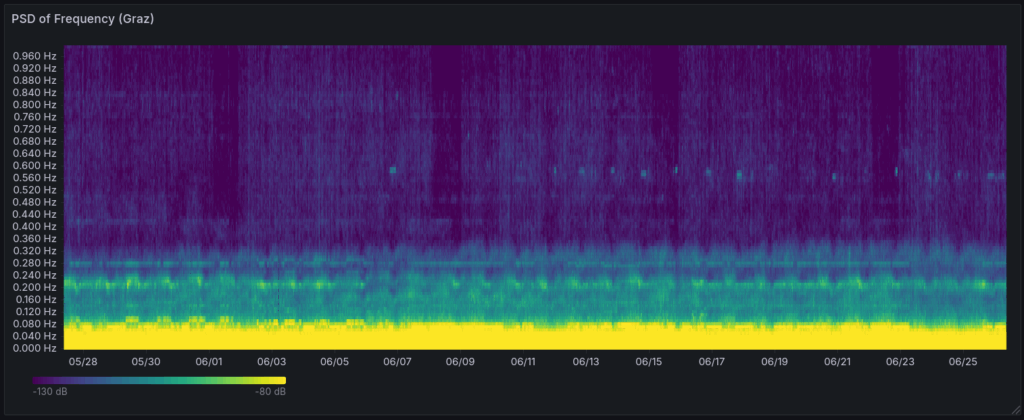Click the 06/15 date label
Image resolution: width=1024 pixels, height=420 pixels.
649,361
